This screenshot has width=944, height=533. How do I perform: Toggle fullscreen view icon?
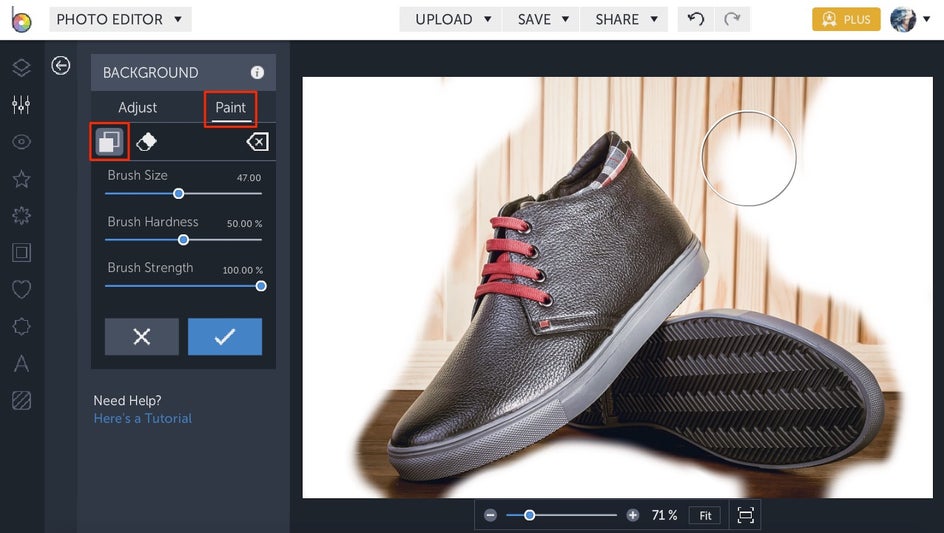click(745, 516)
